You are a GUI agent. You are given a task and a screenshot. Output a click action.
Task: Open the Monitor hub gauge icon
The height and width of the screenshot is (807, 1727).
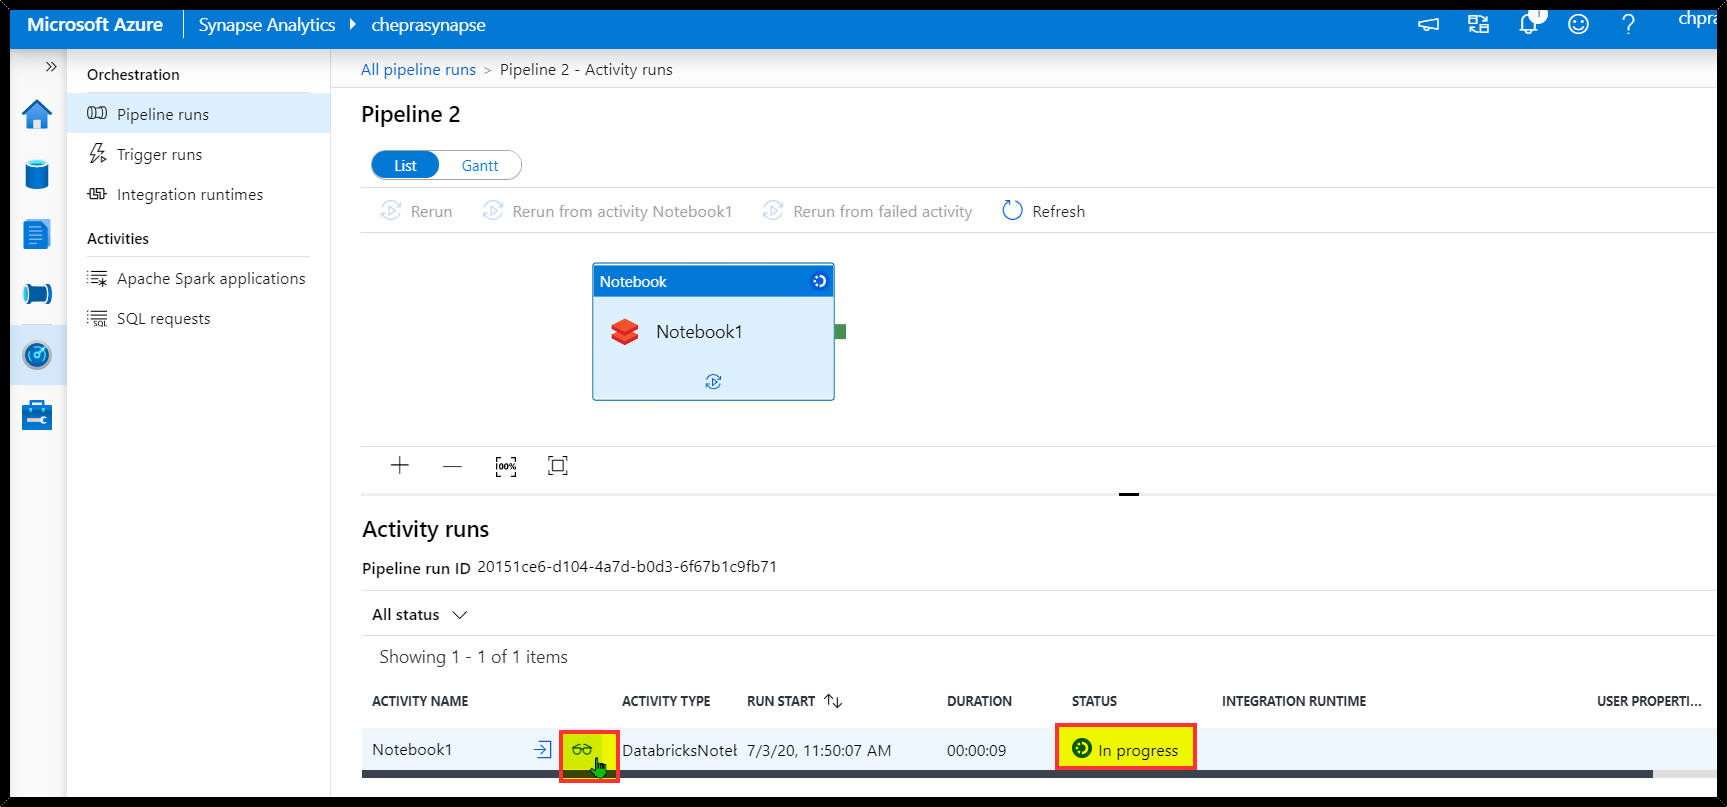(37, 354)
